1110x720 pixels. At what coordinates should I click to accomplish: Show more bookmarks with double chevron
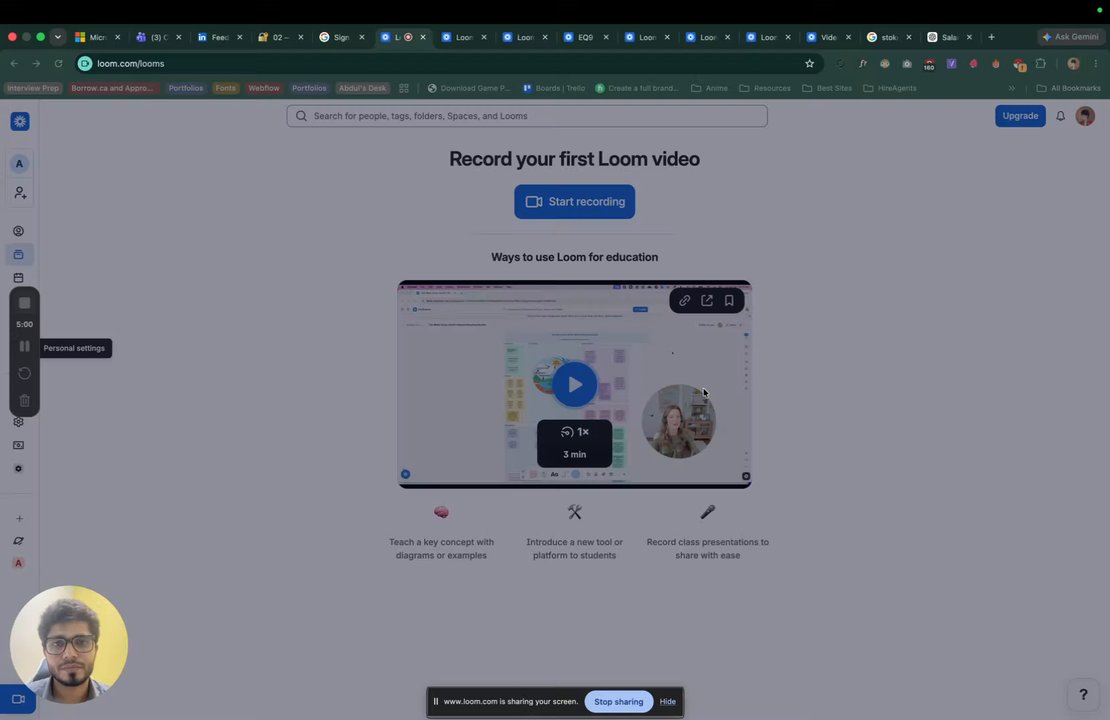coord(1012,88)
